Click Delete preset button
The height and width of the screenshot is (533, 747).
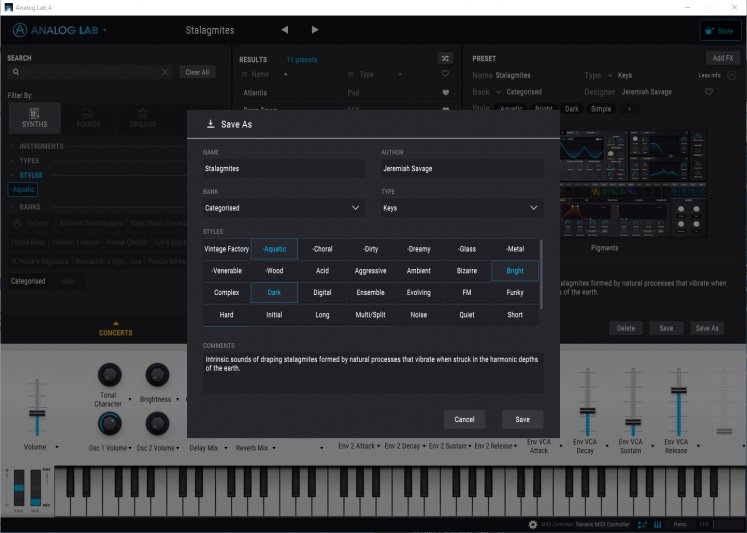pos(626,328)
